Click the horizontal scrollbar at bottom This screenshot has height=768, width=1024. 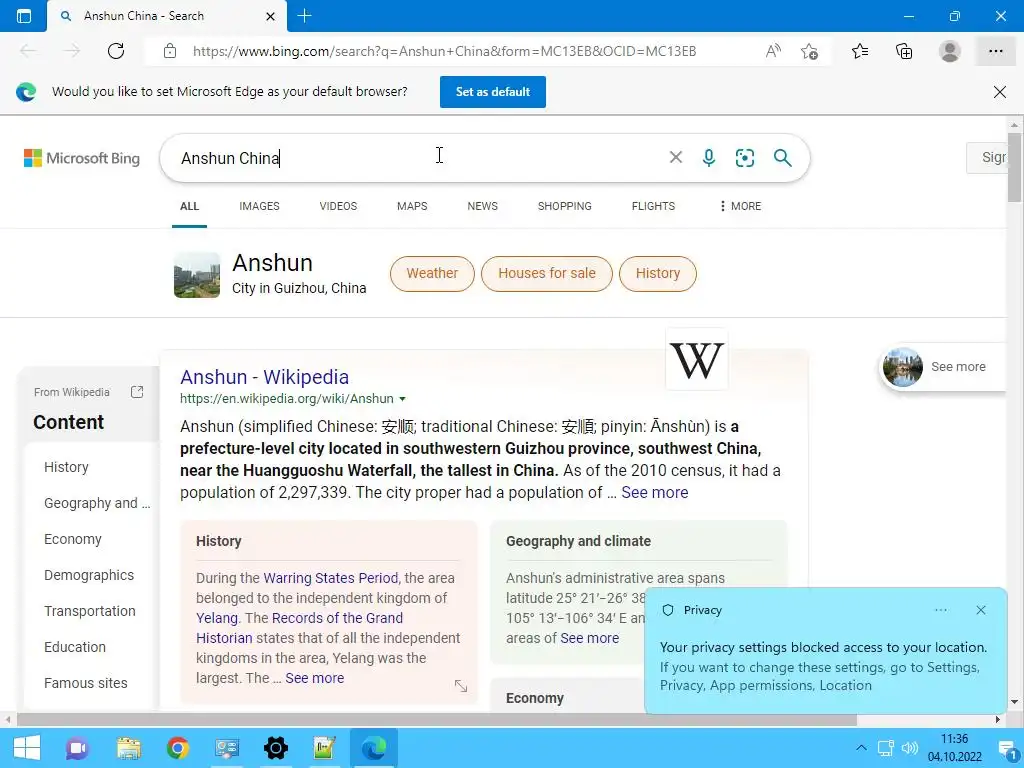click(436, 720)
